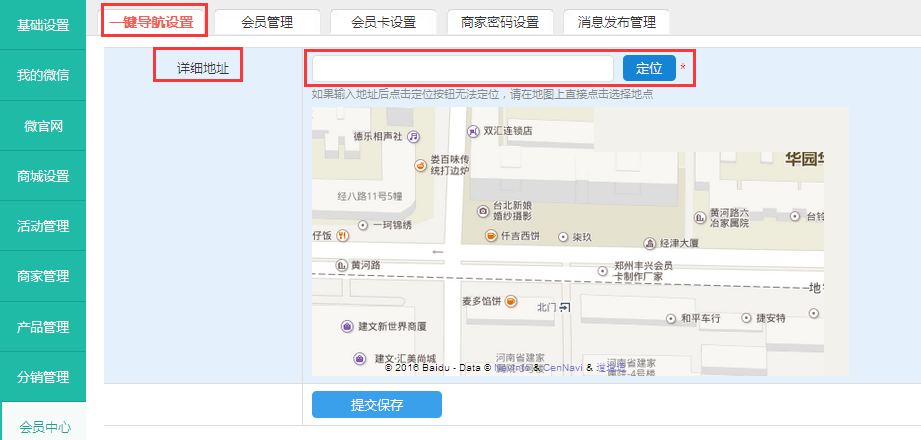Click the 麦多馅饼 food marker icon
The image size is (921, 440).
[510, 300]
